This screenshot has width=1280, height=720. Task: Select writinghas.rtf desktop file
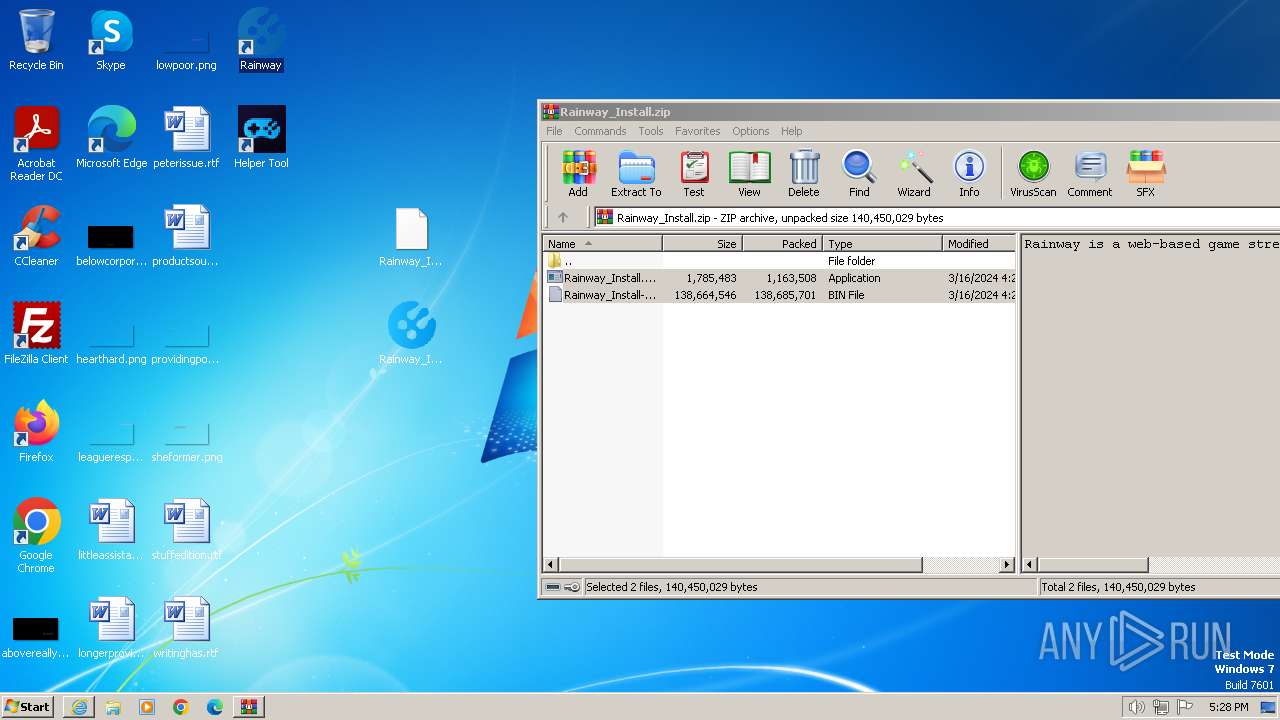[186, 628]
